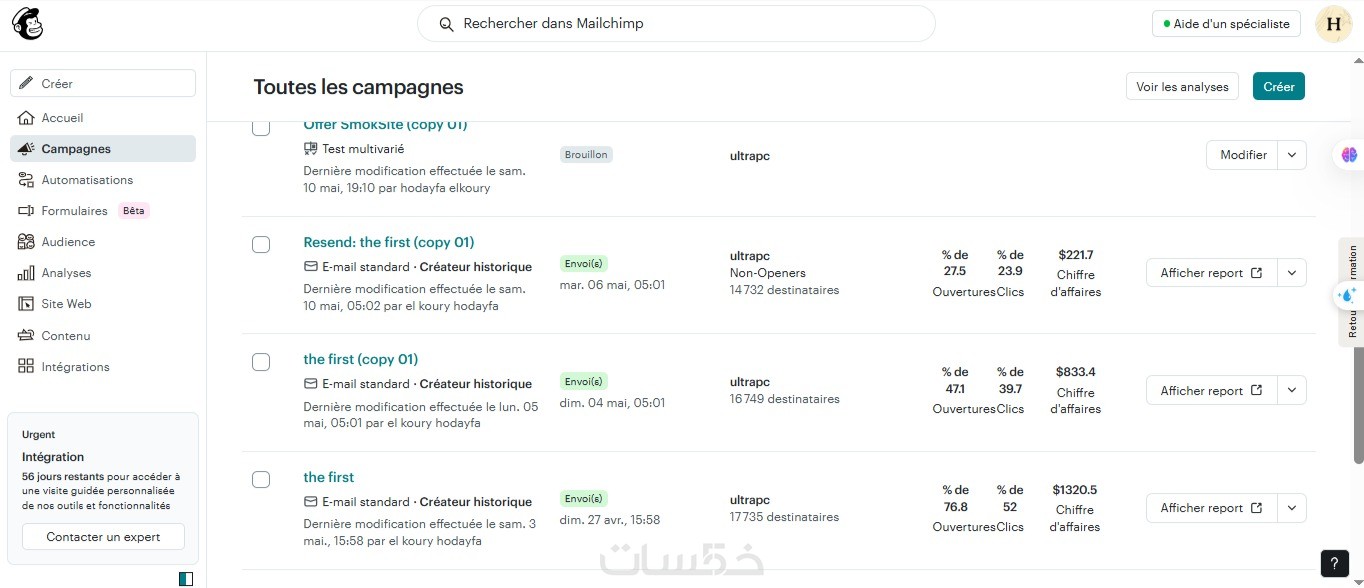Open the dropdown beside Resend campaign's Afficher report
This screenshot has width=1364, height=588.
(x=1292, y=273)
